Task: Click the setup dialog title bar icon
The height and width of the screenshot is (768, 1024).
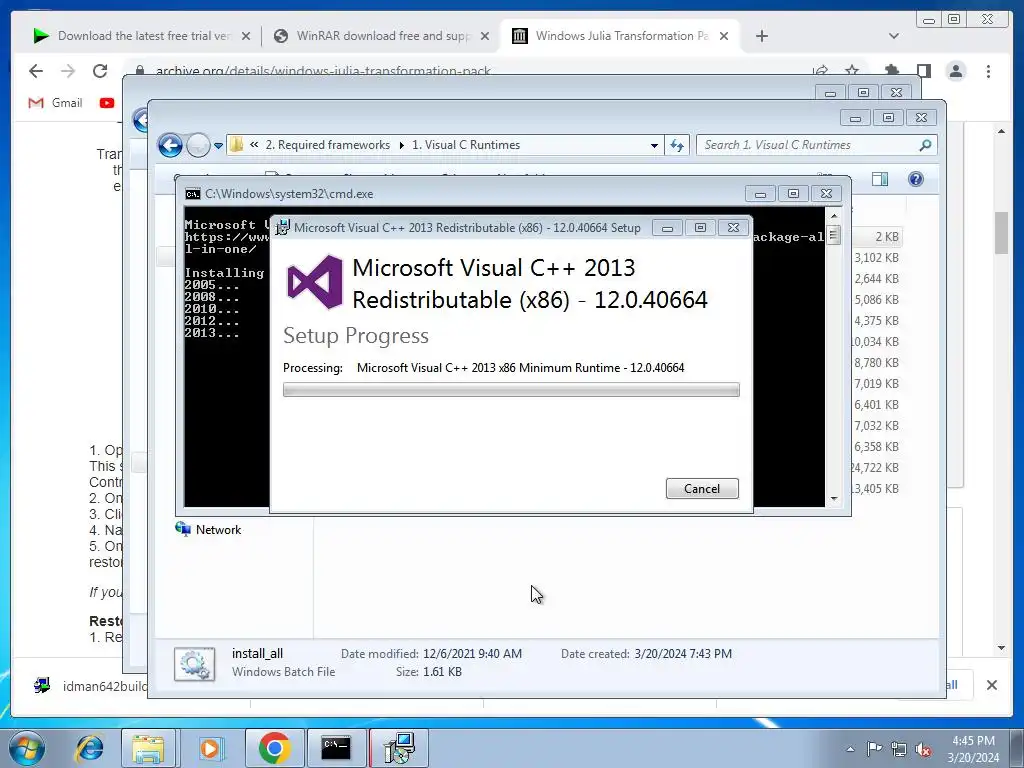Action: 282,227
